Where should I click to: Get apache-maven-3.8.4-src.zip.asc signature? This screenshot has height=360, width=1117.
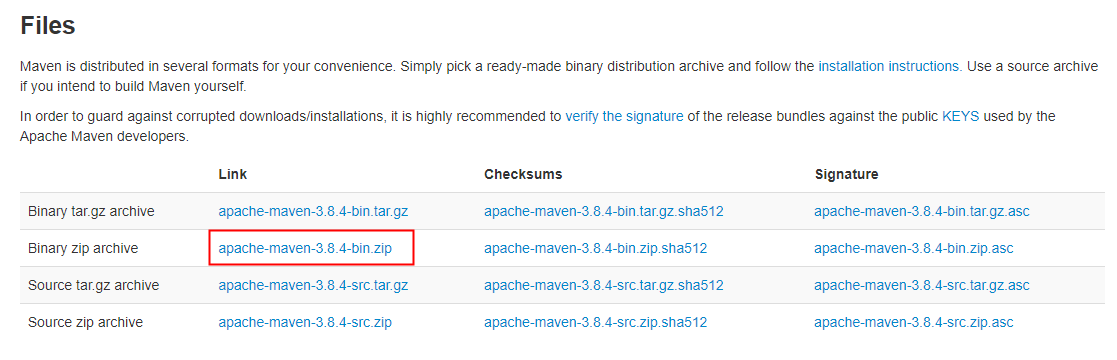914,323
